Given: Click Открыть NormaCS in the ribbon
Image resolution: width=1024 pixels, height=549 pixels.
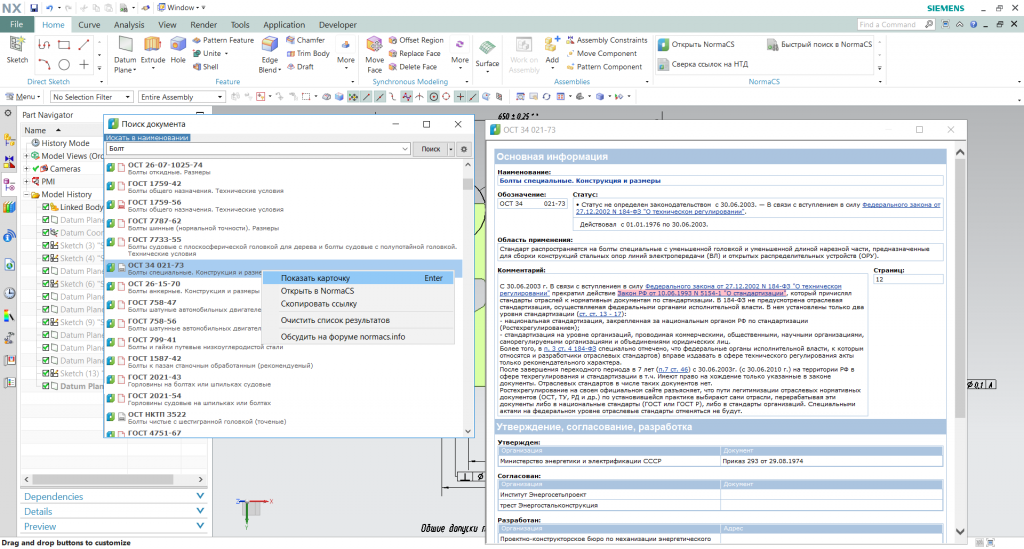Looking at the screenshot, I should pyautogui.click(x=696, y=44).
